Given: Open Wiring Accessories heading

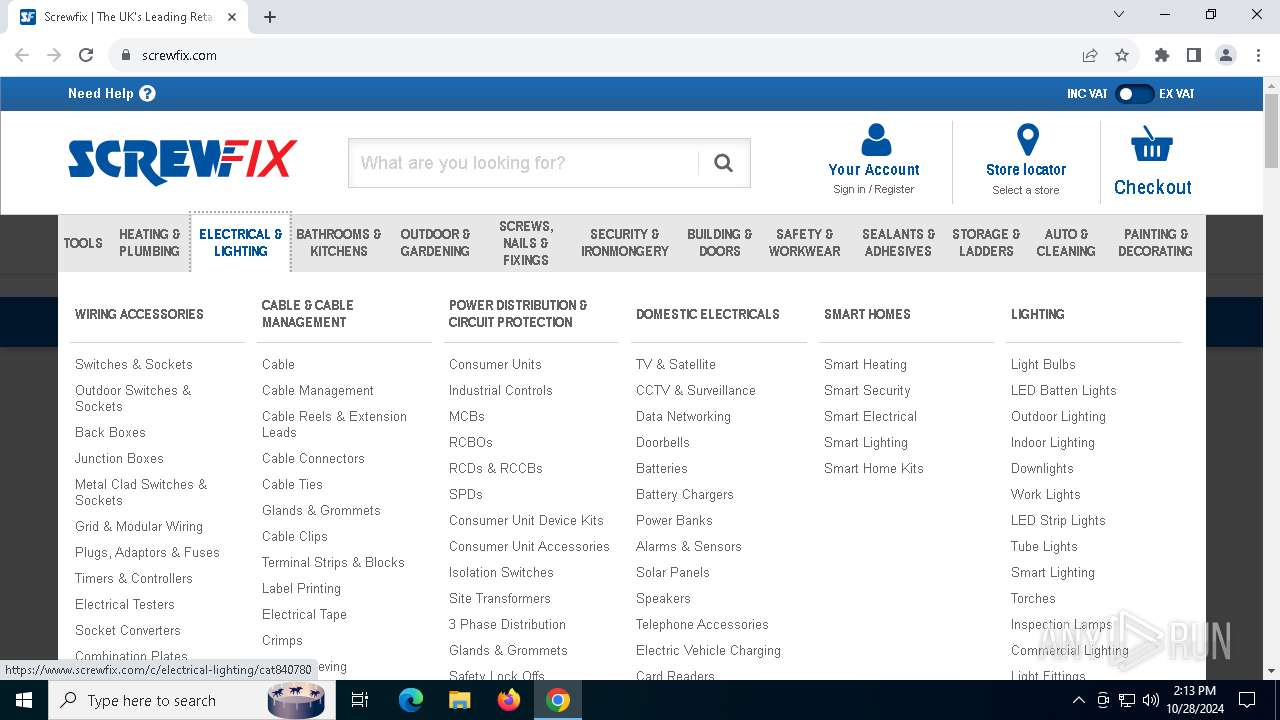Looking at the screenshot, I should point(139,314).
